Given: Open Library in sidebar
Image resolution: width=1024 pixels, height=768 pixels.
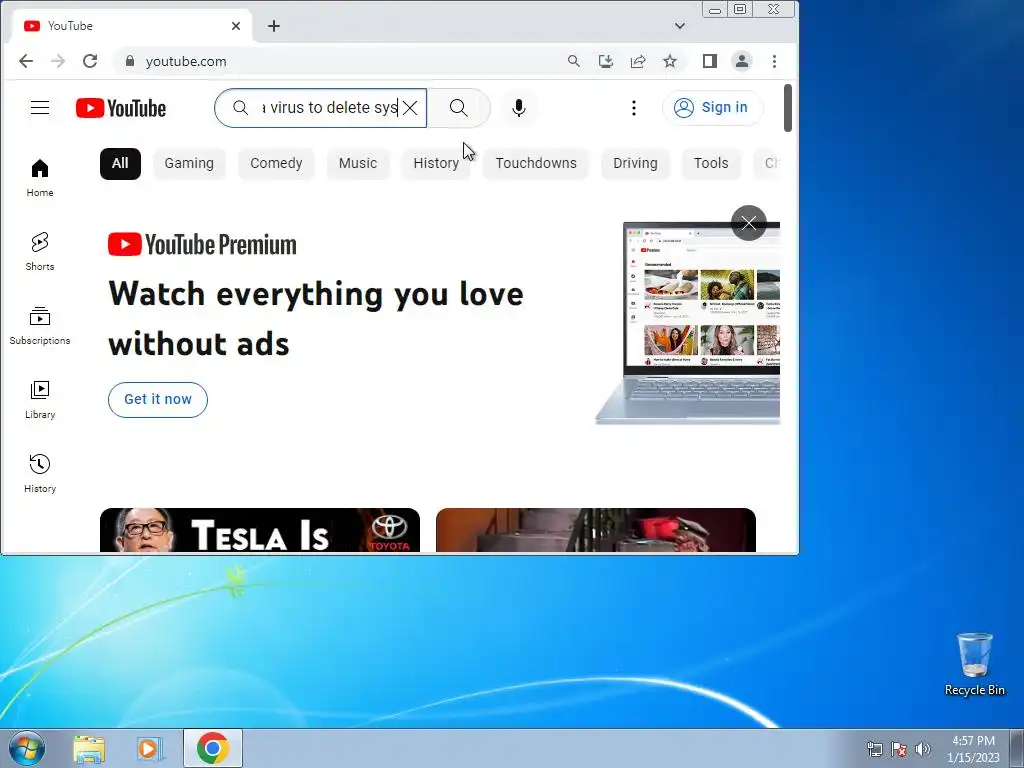Looking at the screenshot, I should 40,400.
